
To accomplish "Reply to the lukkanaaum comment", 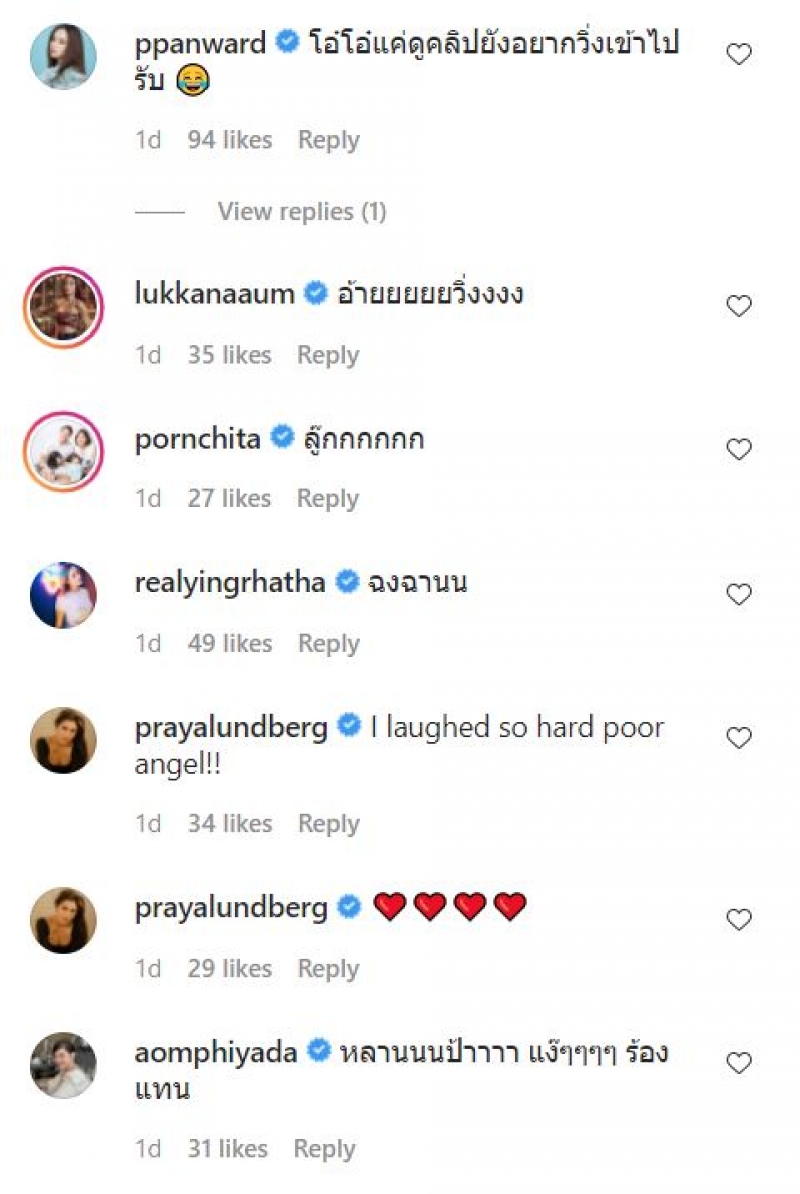I will 328,355.
